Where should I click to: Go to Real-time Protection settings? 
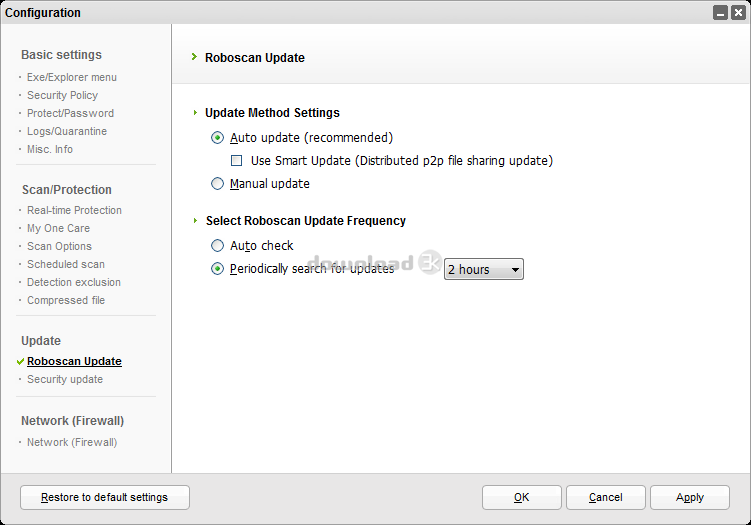(x=74, y=210)
